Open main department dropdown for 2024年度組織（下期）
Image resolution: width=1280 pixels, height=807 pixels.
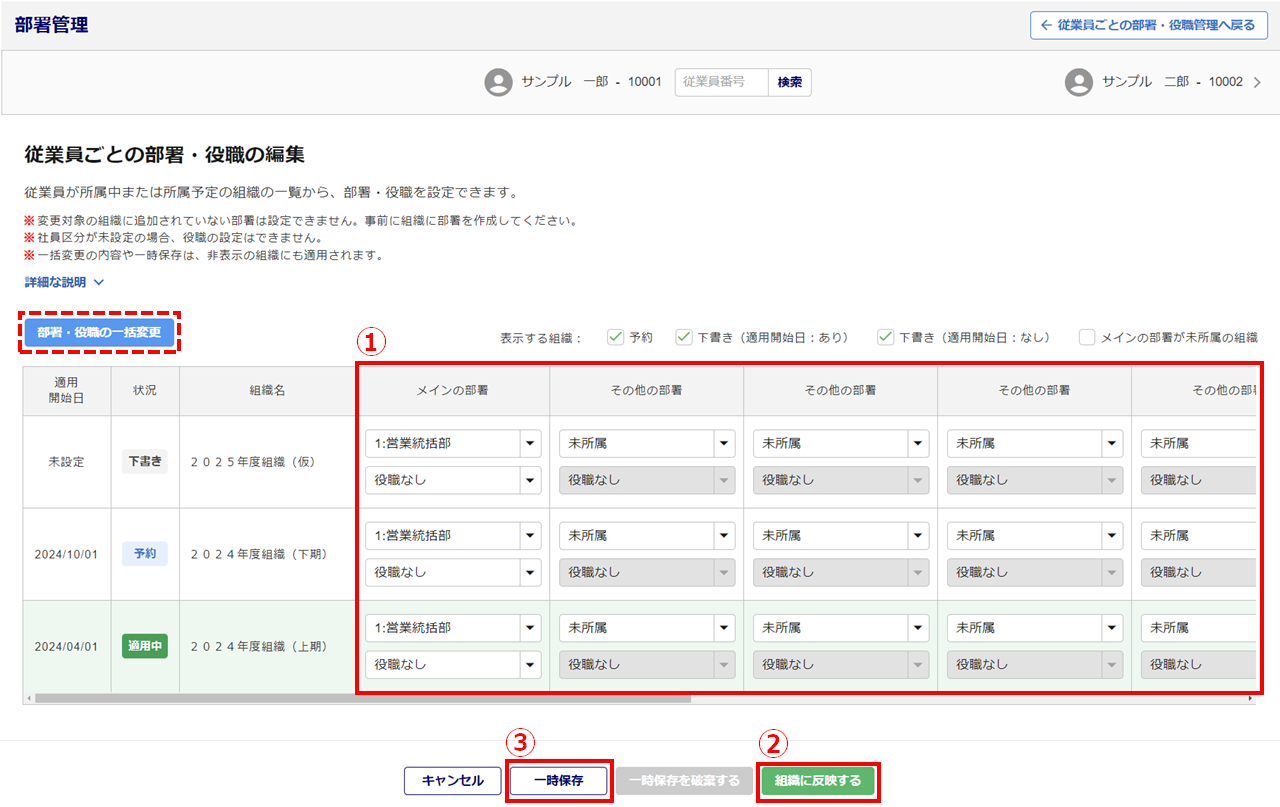coord(453,536)
